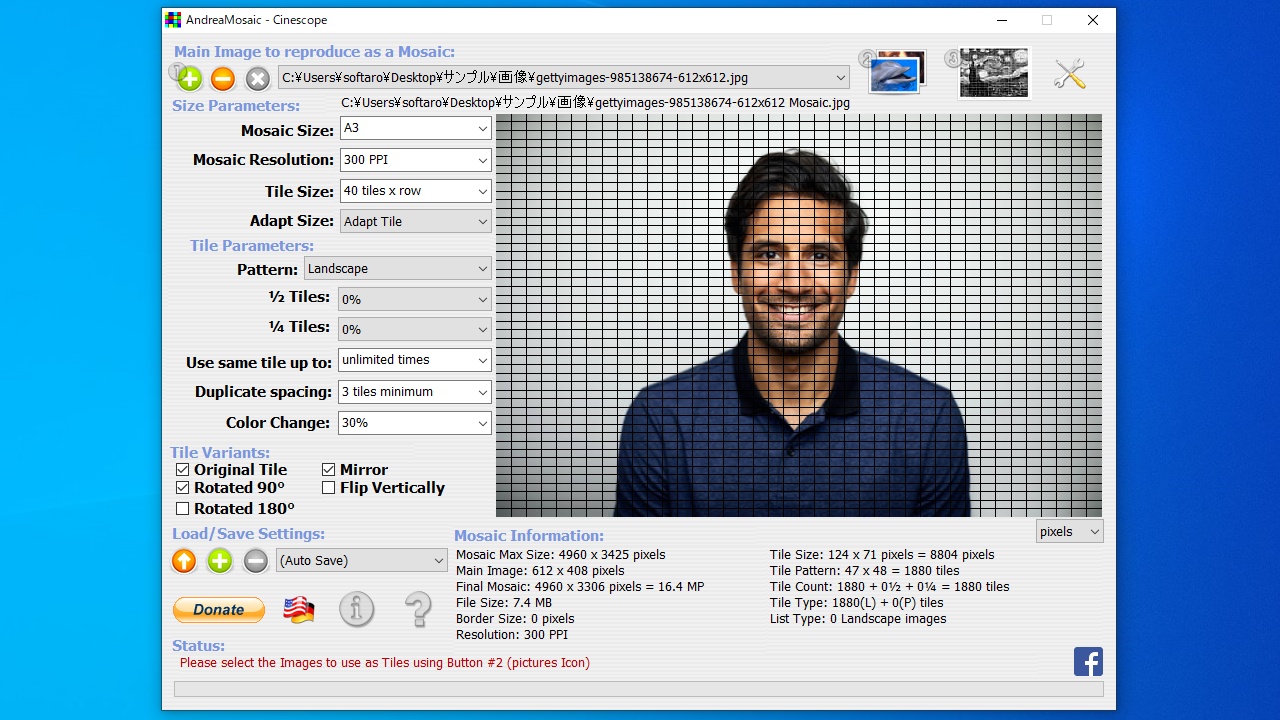Click the green add main image button
The image size is (1280, 720).
pyautogui.click(x=189, y=79)
